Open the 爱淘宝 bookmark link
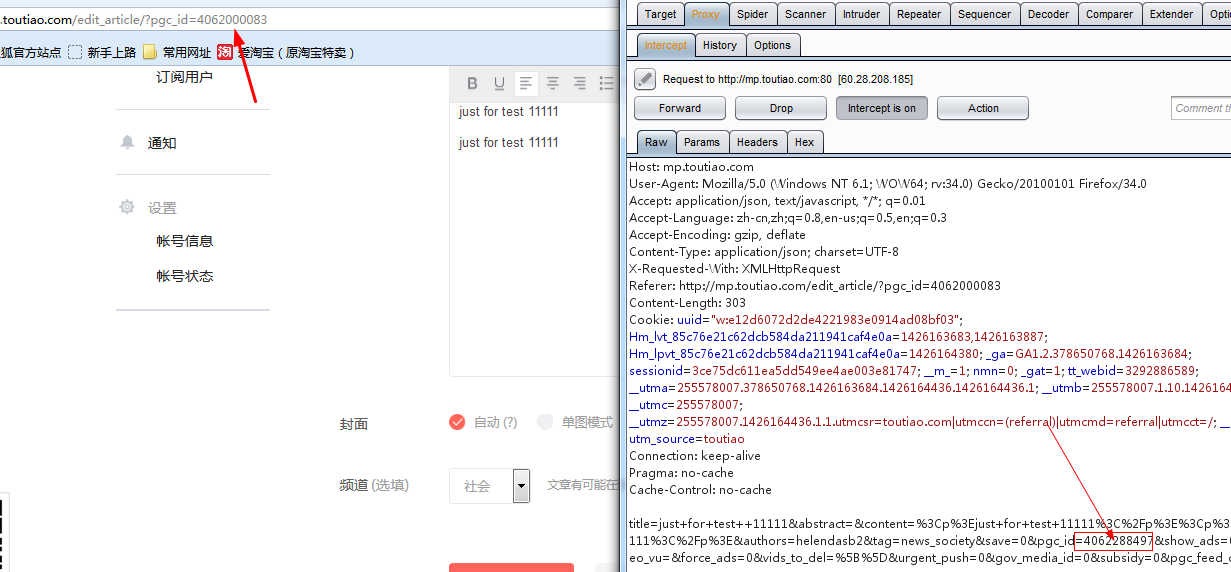The height and width of the screenshot is (572, 1231). (295, 52)
